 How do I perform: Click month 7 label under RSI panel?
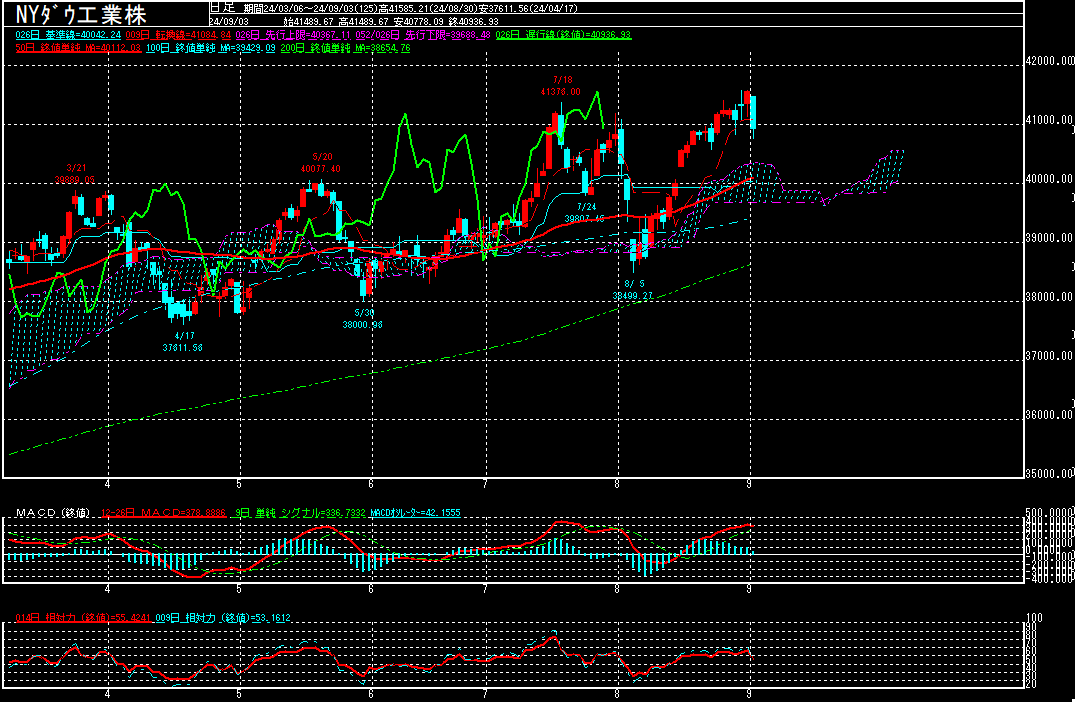[486, 694]
